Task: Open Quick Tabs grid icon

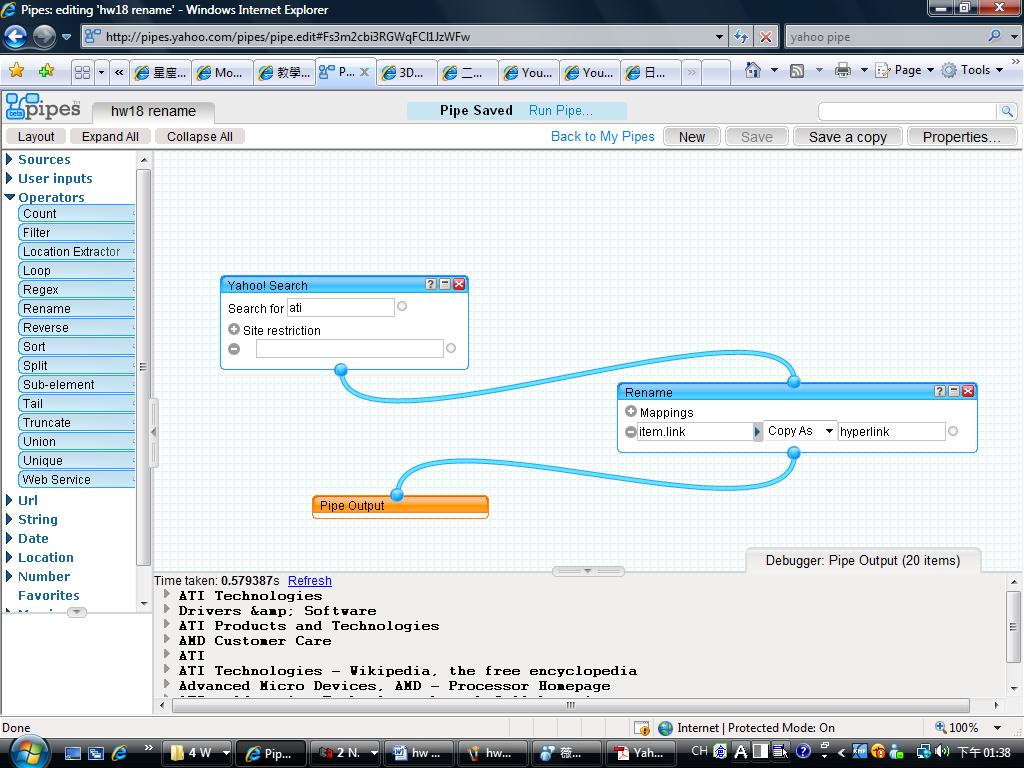Action: [82, 72]
